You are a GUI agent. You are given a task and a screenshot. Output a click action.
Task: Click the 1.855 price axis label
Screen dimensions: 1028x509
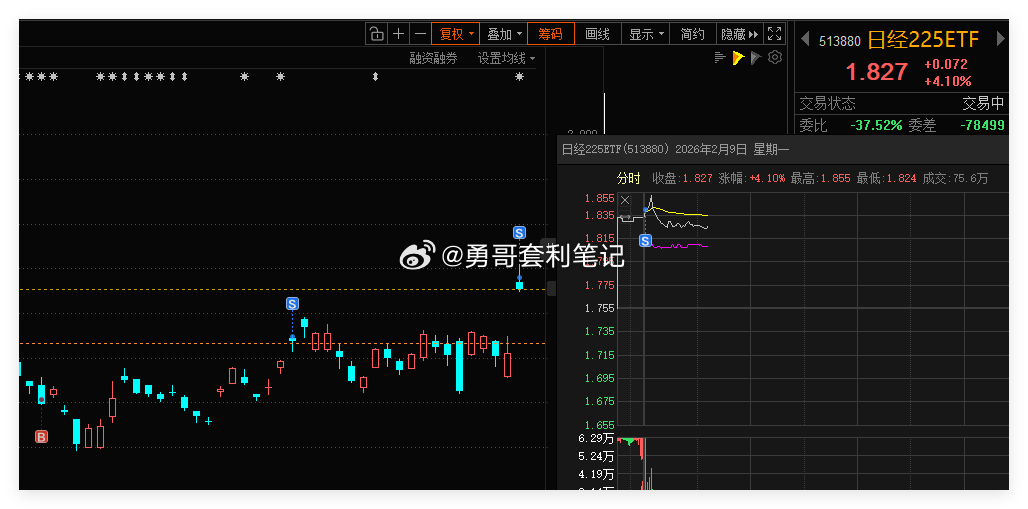point(601,198)
